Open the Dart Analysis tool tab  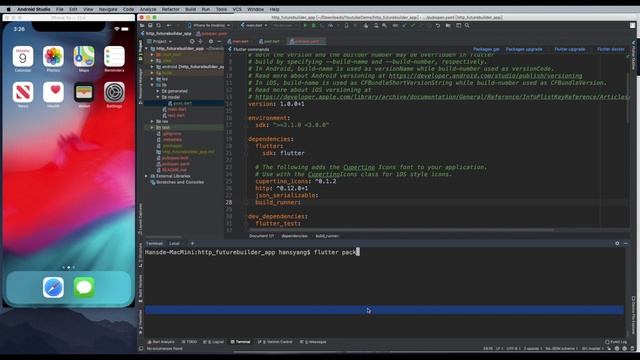pos(161,342)
